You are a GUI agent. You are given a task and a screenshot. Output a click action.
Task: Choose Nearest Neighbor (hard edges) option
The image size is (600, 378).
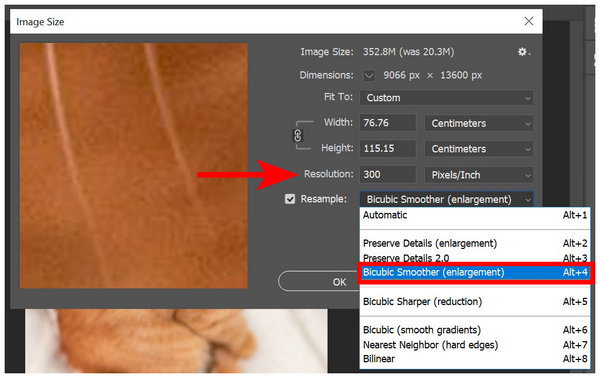[475, 345]
